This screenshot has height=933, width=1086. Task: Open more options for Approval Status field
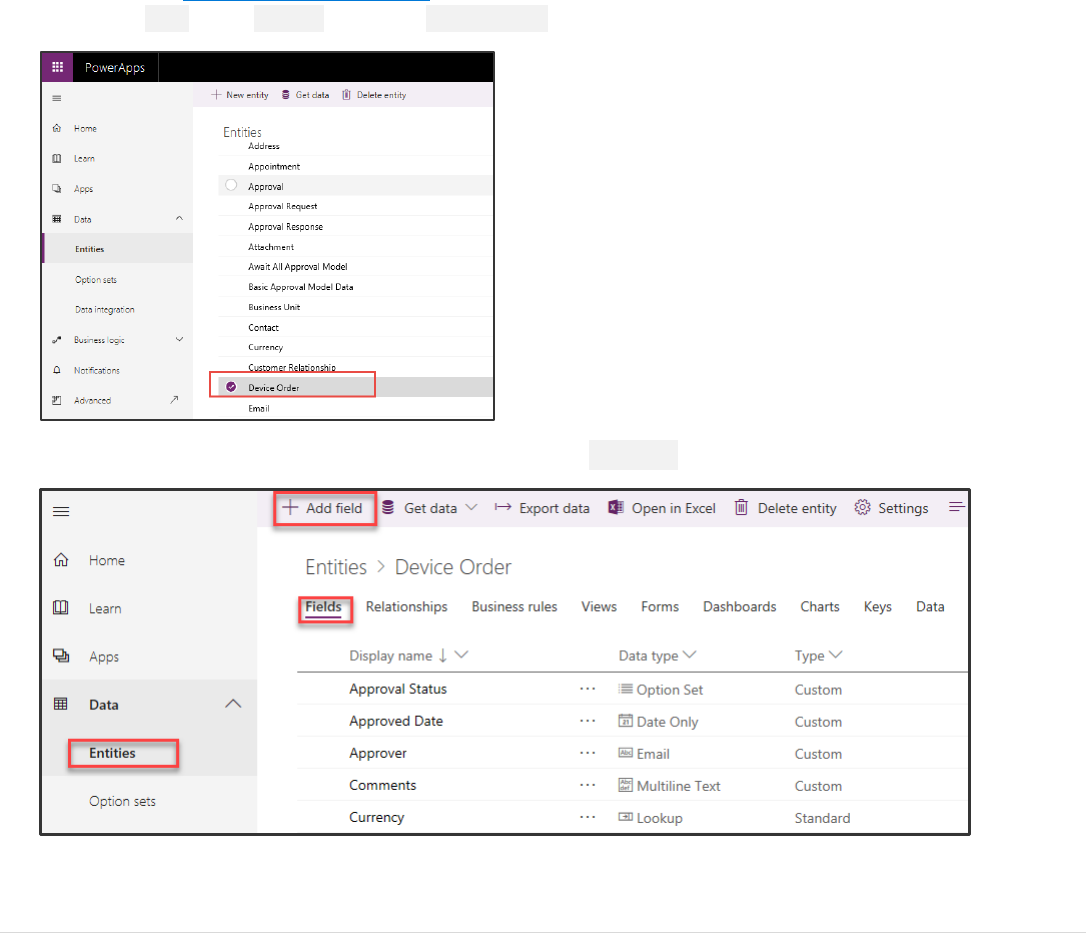coord(587,688)
